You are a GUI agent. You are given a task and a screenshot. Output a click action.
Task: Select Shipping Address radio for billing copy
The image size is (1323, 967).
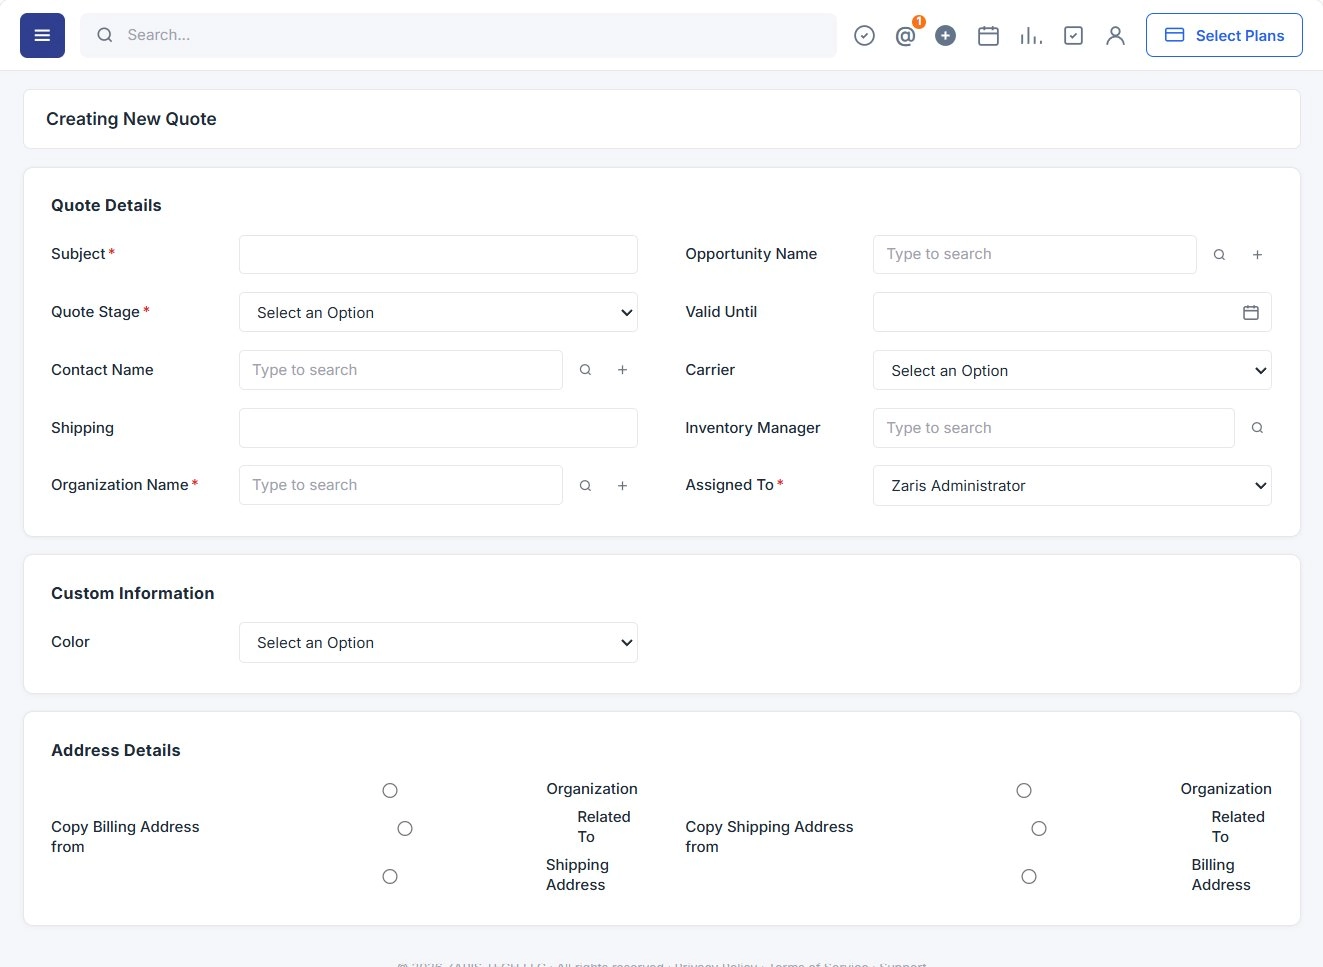click(390, 876)
